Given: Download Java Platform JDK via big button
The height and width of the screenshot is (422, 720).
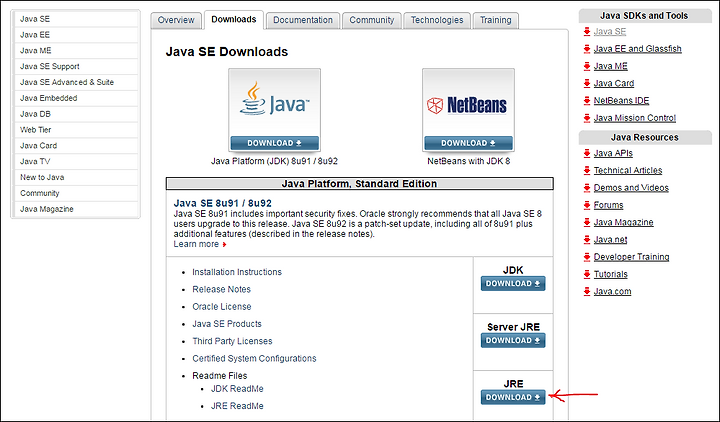Looking at the screenshot, I should (275, 143).
